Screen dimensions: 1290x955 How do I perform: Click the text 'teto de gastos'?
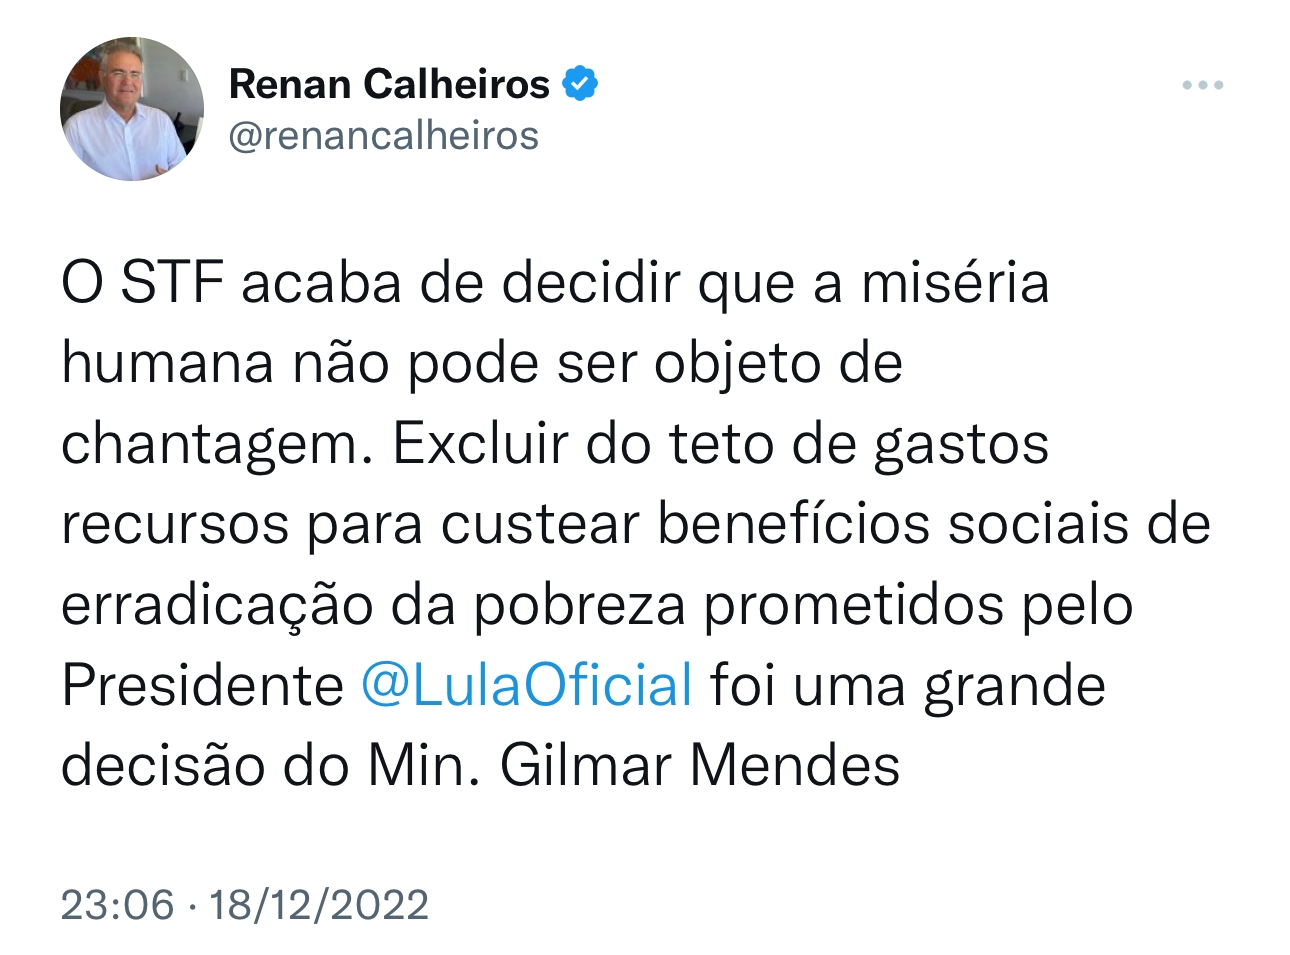tap(859, 446)
